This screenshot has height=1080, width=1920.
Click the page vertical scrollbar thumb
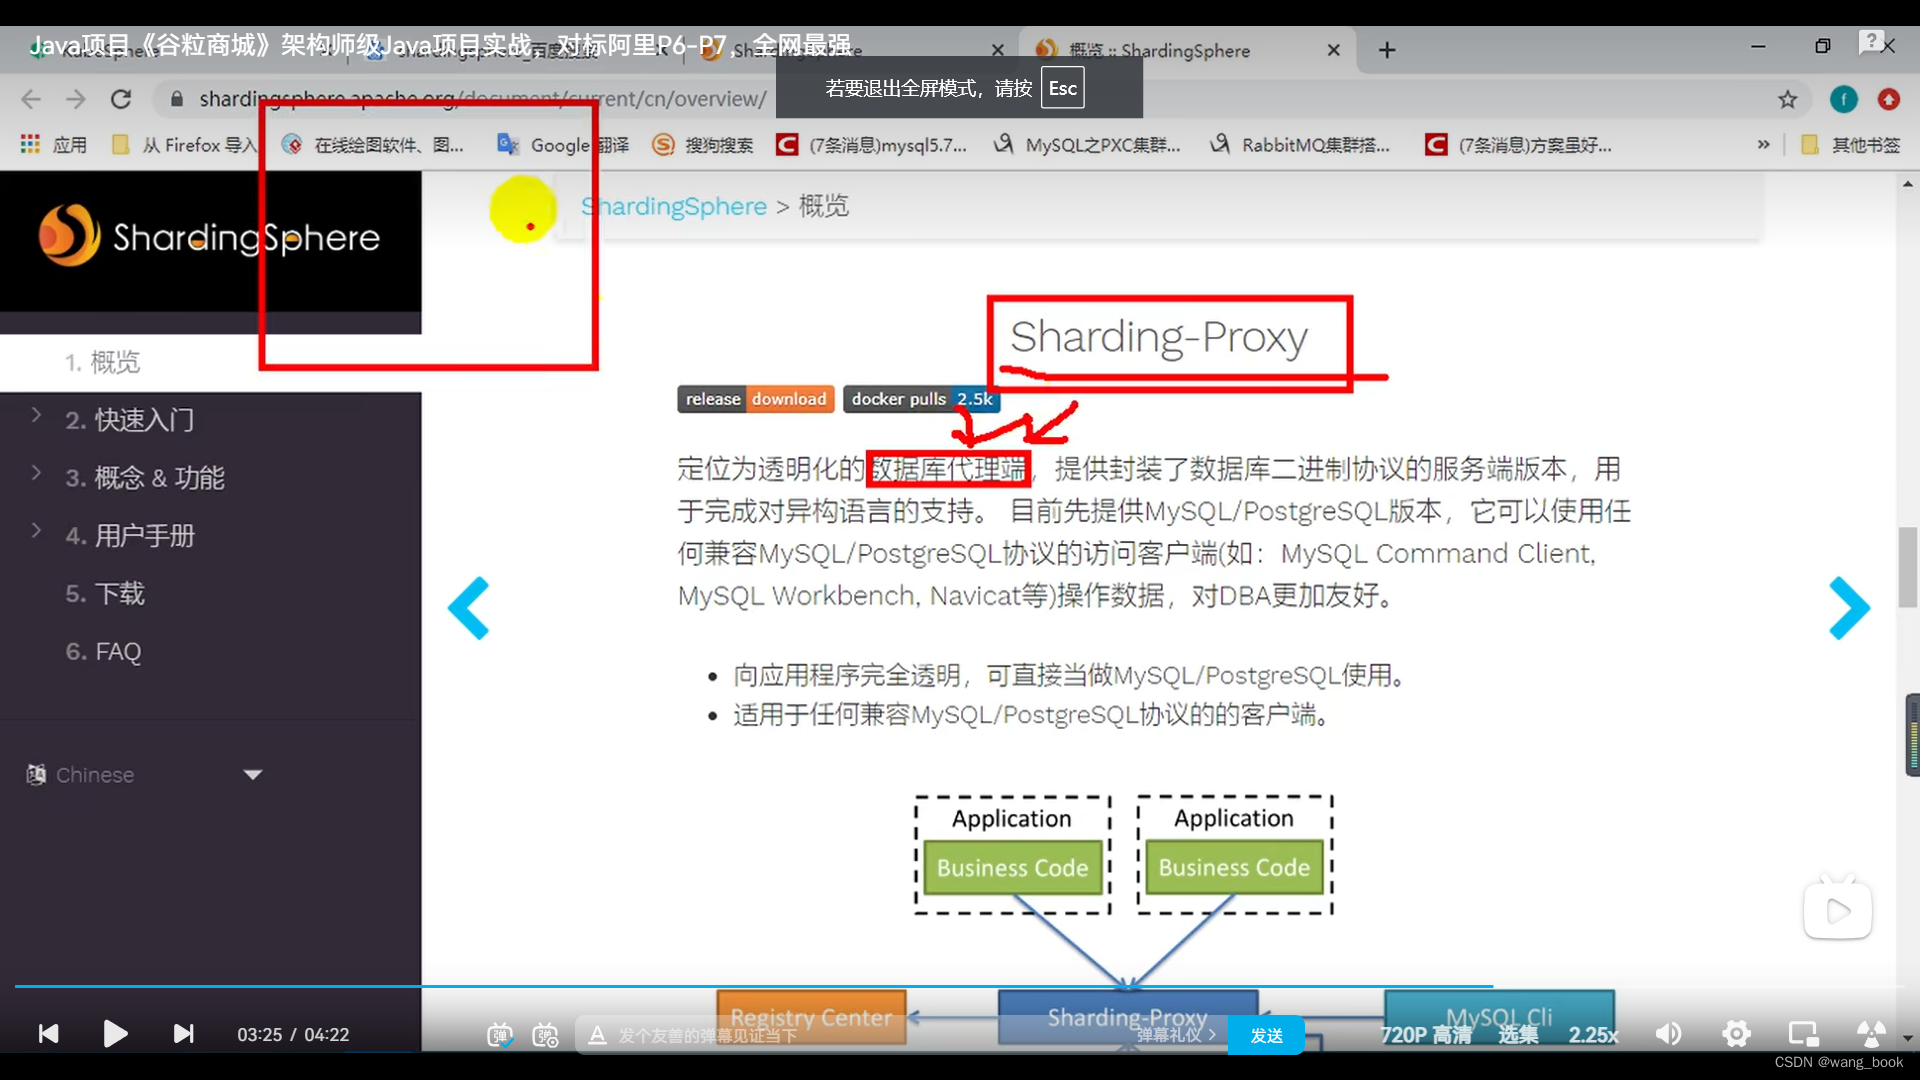1907,565
